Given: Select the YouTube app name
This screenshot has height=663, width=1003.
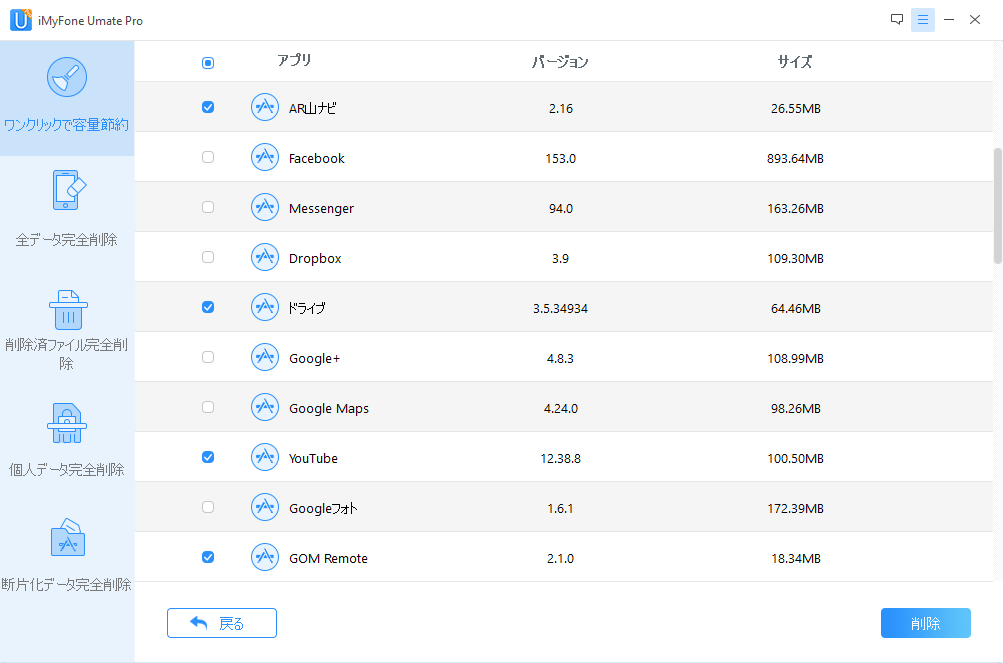Looking at the screenshot, I should coord(313,458).
